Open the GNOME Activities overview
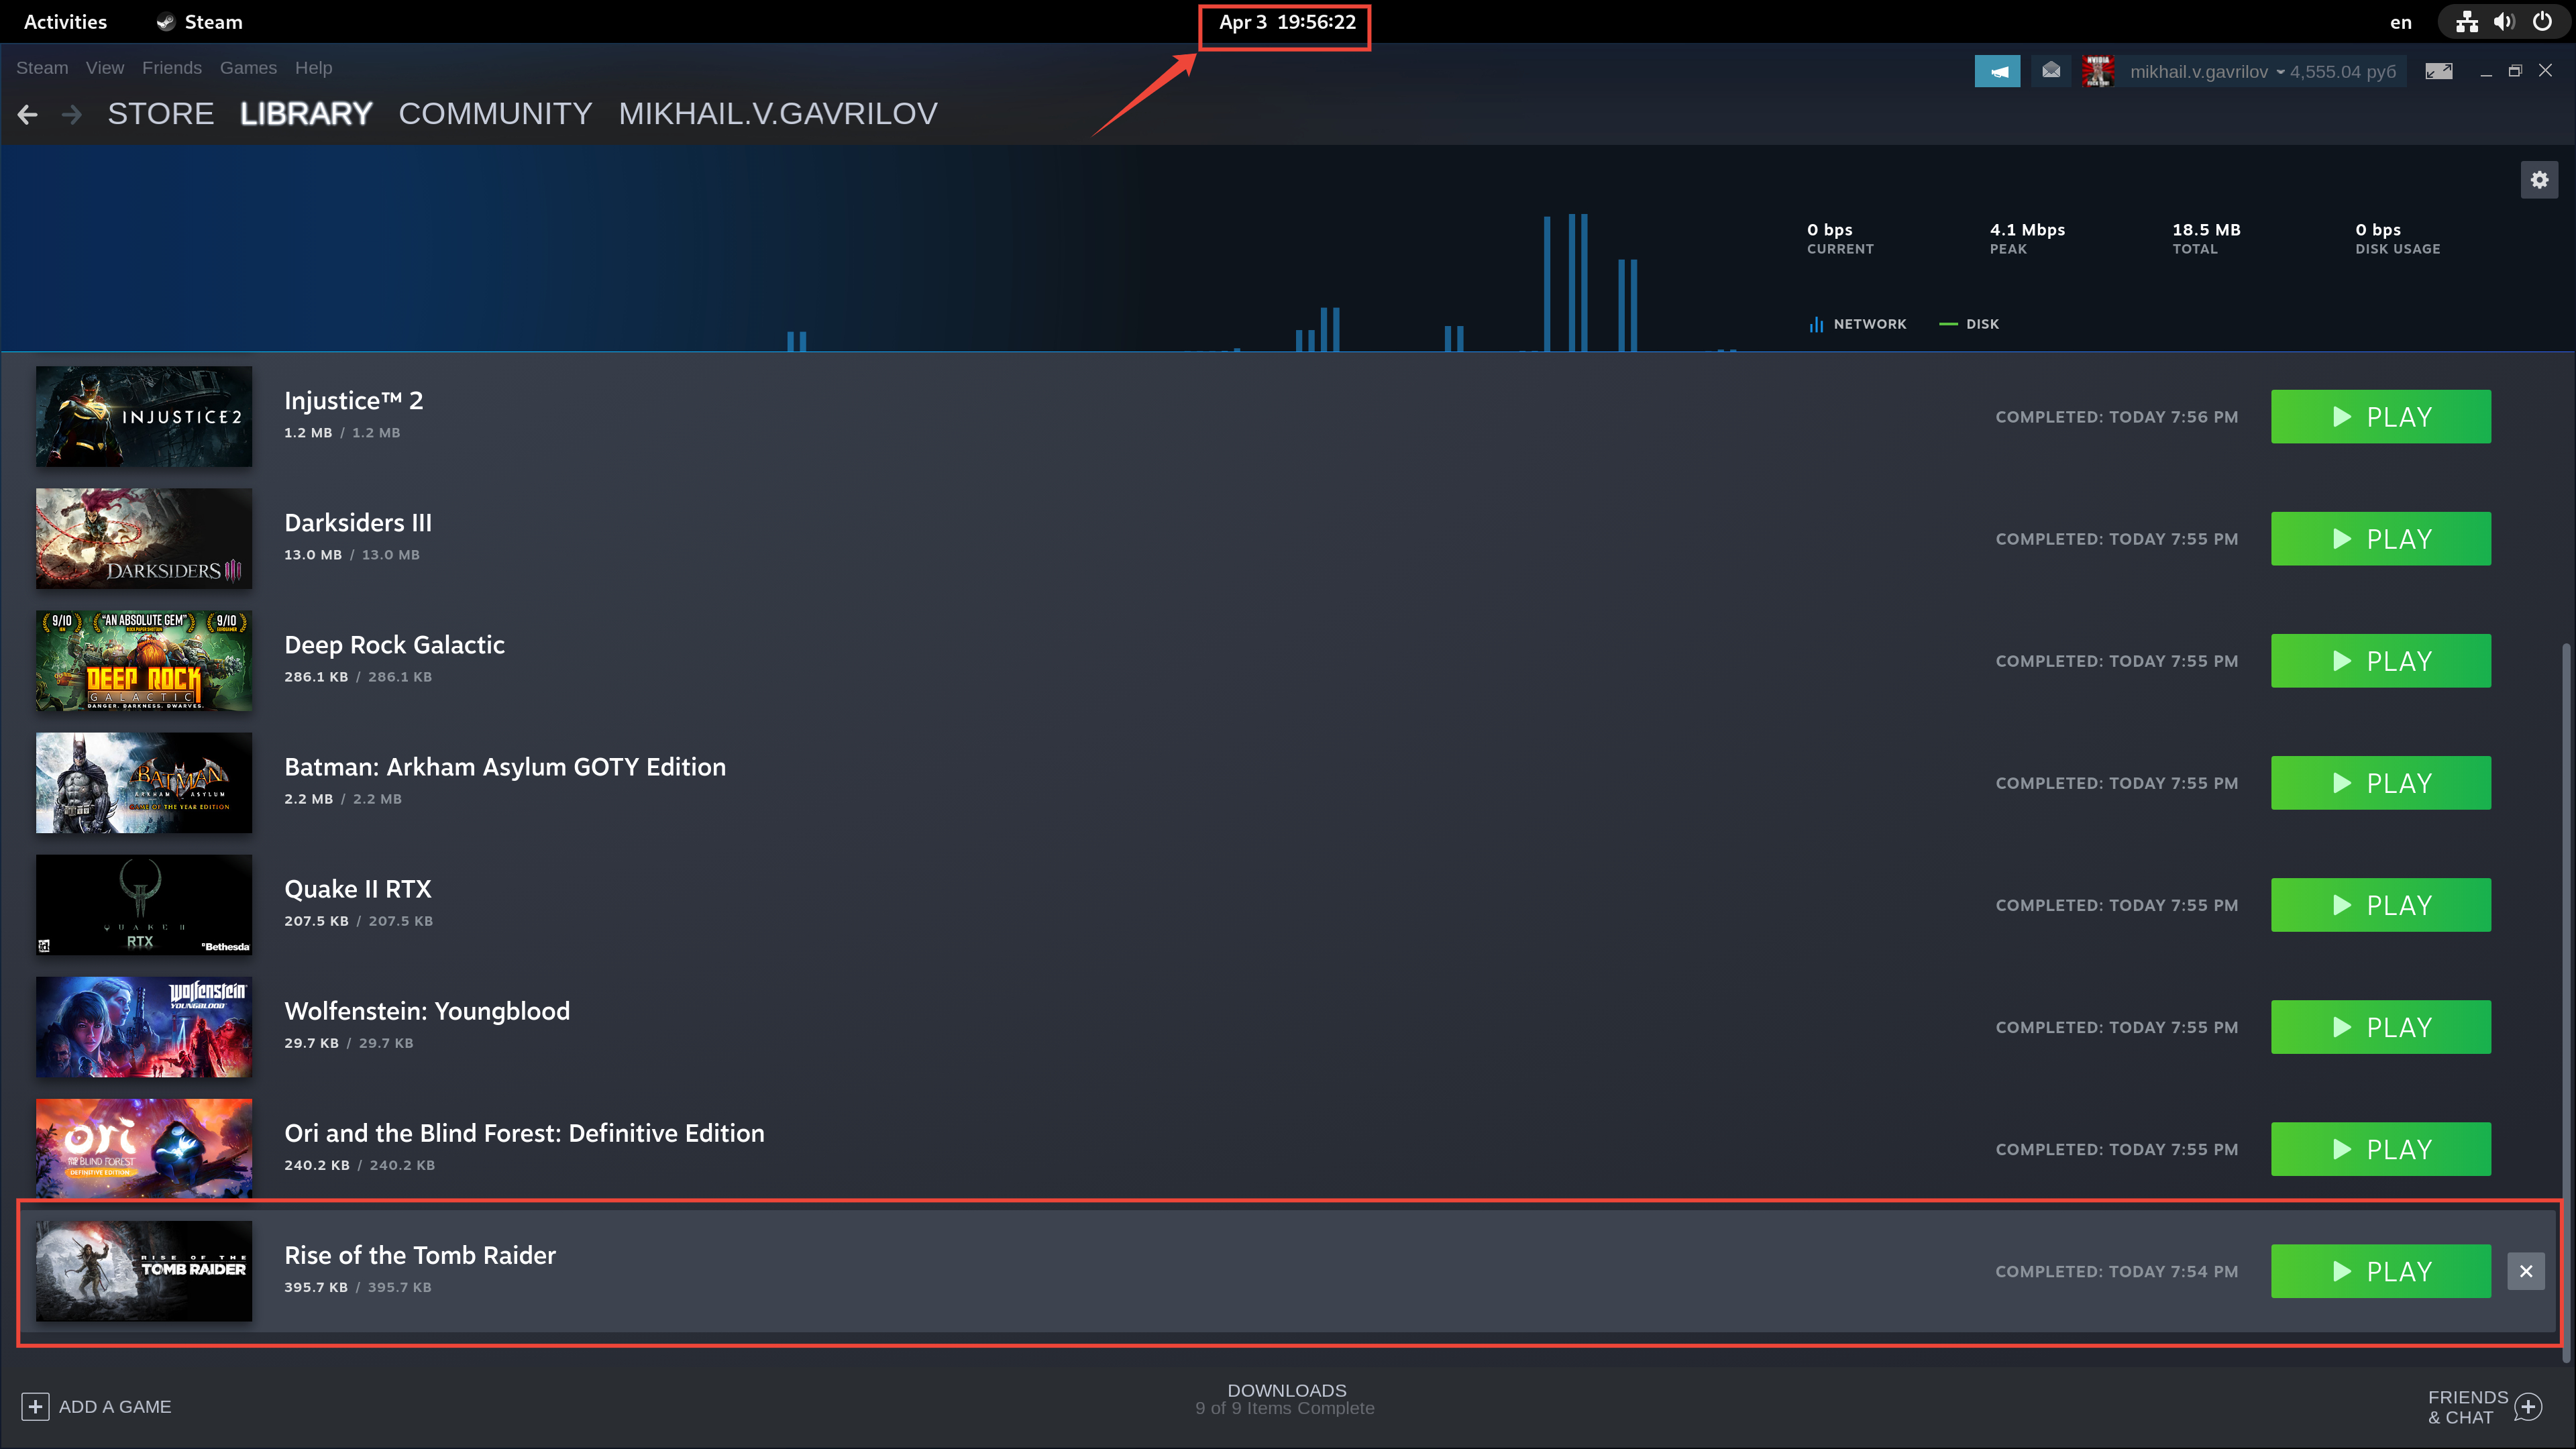Screen dimensions: 2576x1449 (x=65, y=22)
